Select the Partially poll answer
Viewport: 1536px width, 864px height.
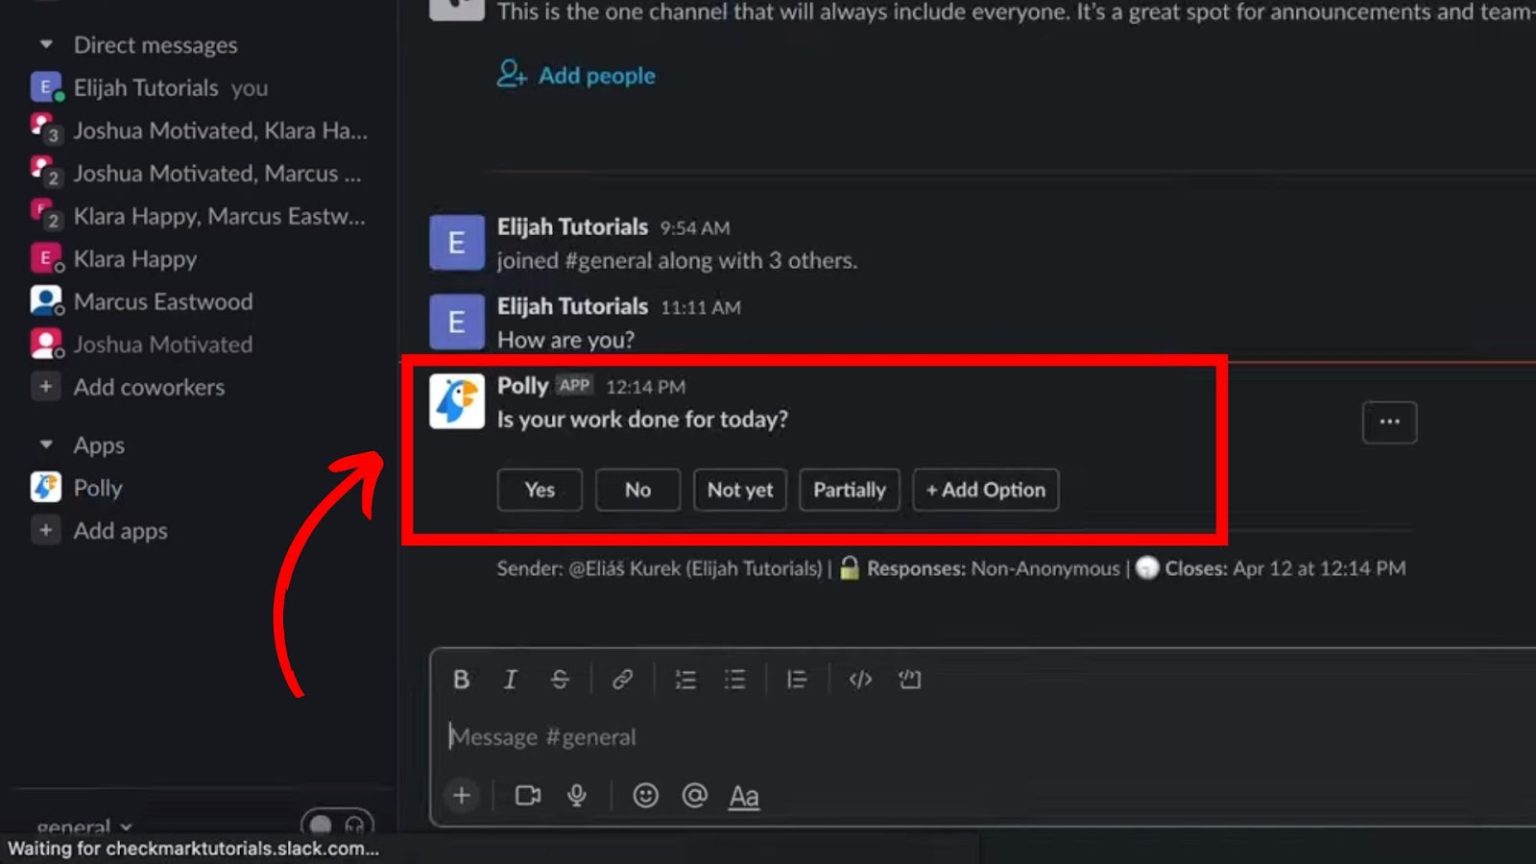pyautogui.click(x=849, y=490)
